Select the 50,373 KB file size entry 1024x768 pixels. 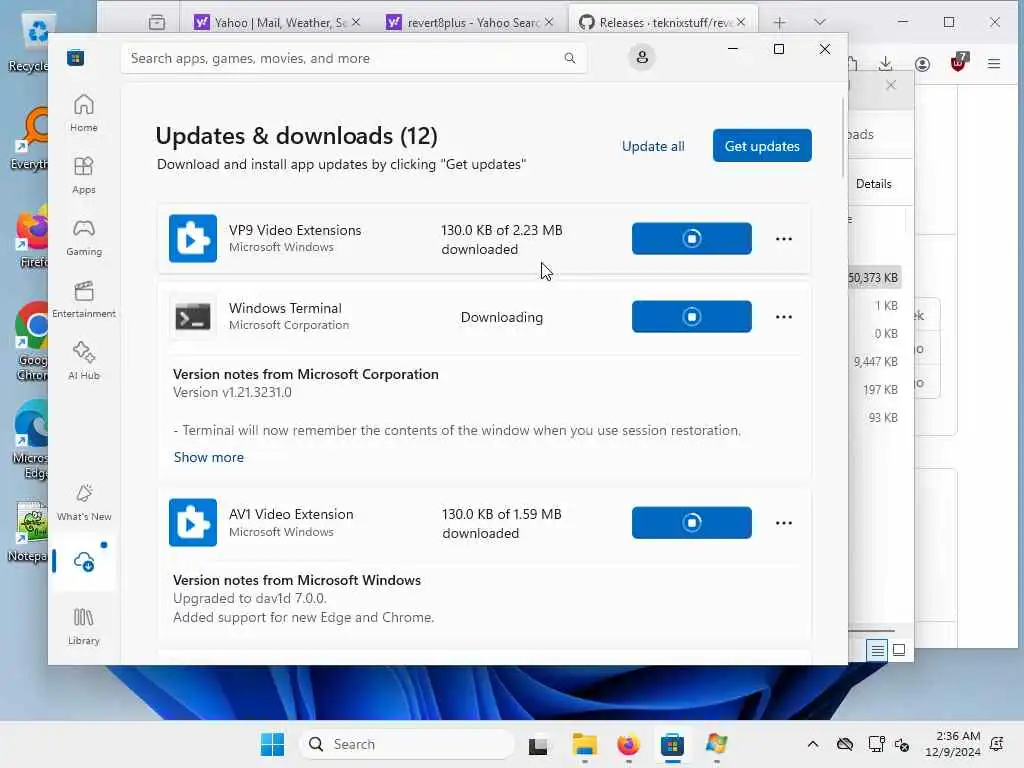pyautogui.click(x=872, y=278)
